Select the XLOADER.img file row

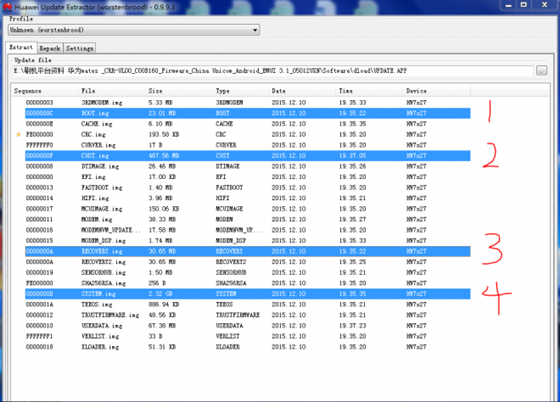(248, 347)
